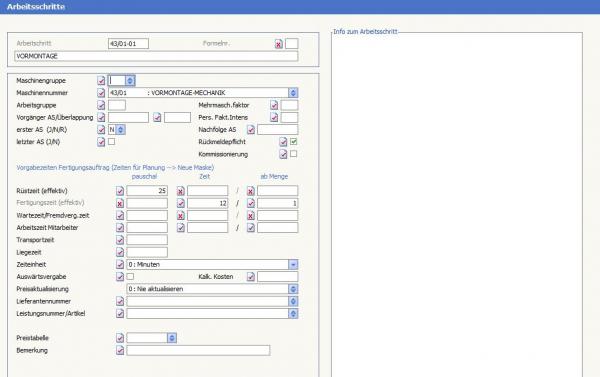Enable the Kommissionierung checkbox
This screenshot has width=600, height=377.
pos(293,154)
